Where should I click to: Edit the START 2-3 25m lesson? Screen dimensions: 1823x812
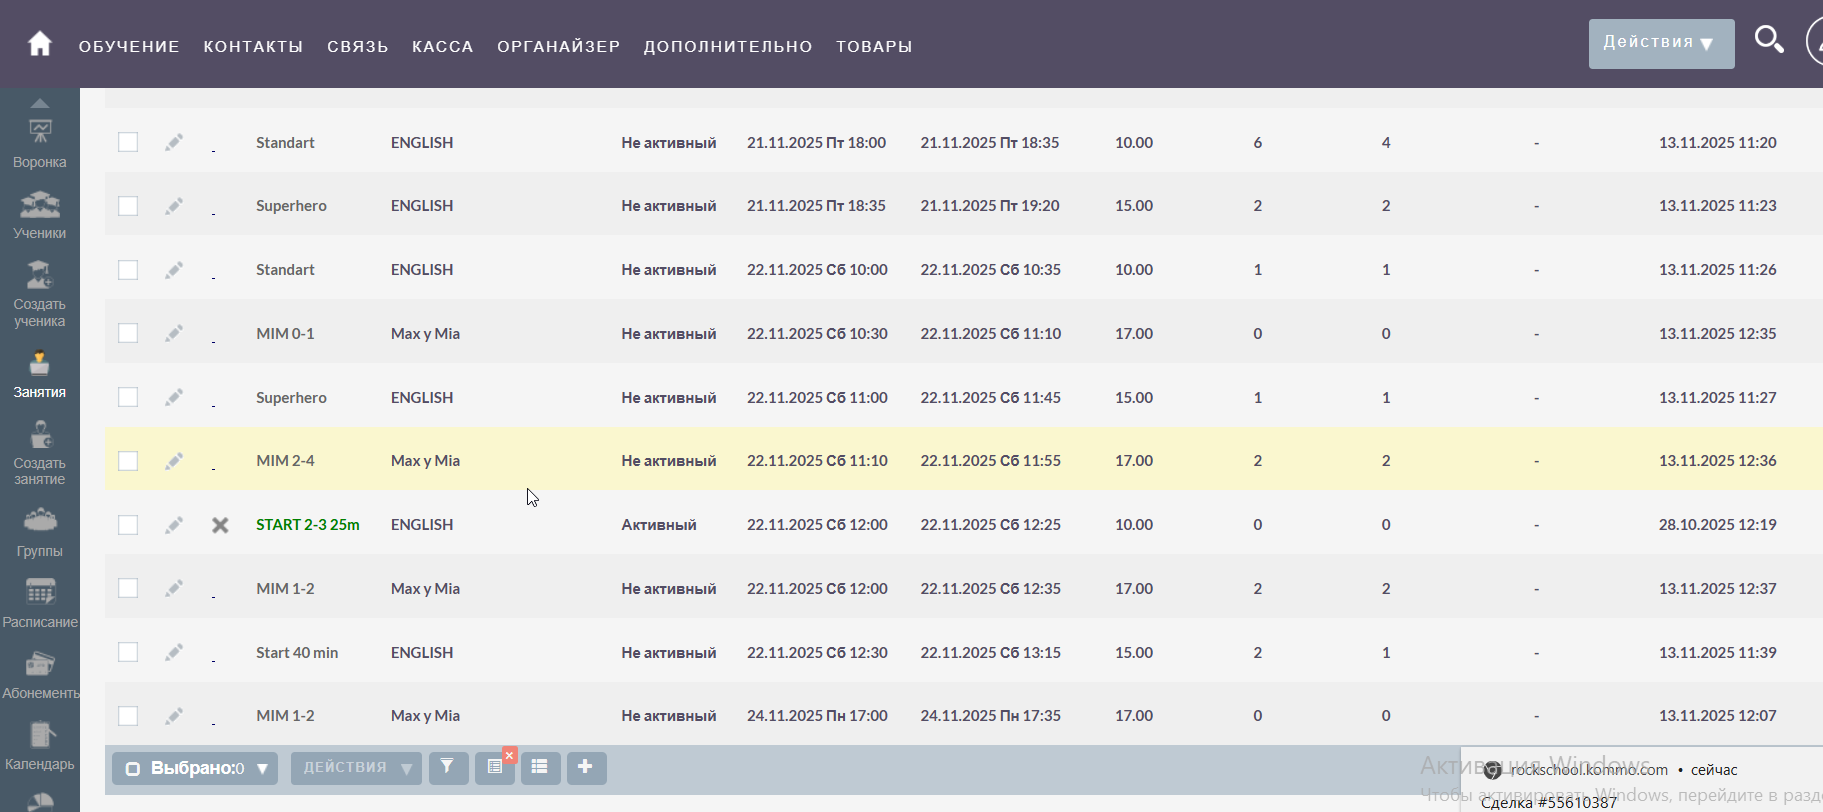click(174, 525)
